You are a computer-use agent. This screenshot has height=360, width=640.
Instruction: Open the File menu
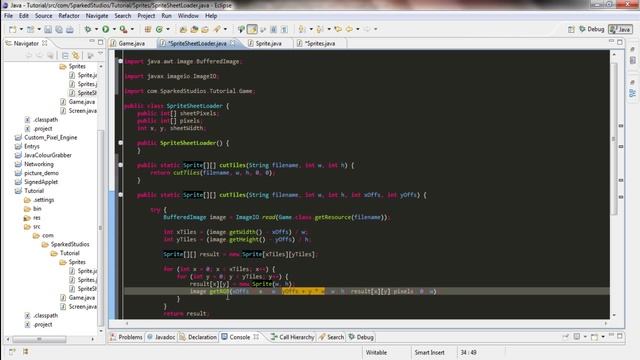coord(8,16)
